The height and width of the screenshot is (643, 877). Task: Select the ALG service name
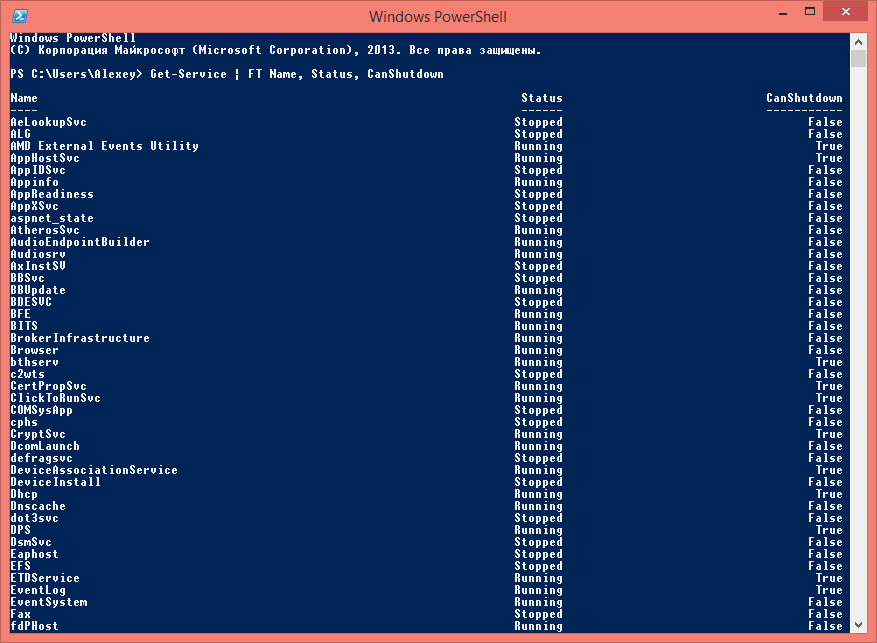click(x=21, y=134)
